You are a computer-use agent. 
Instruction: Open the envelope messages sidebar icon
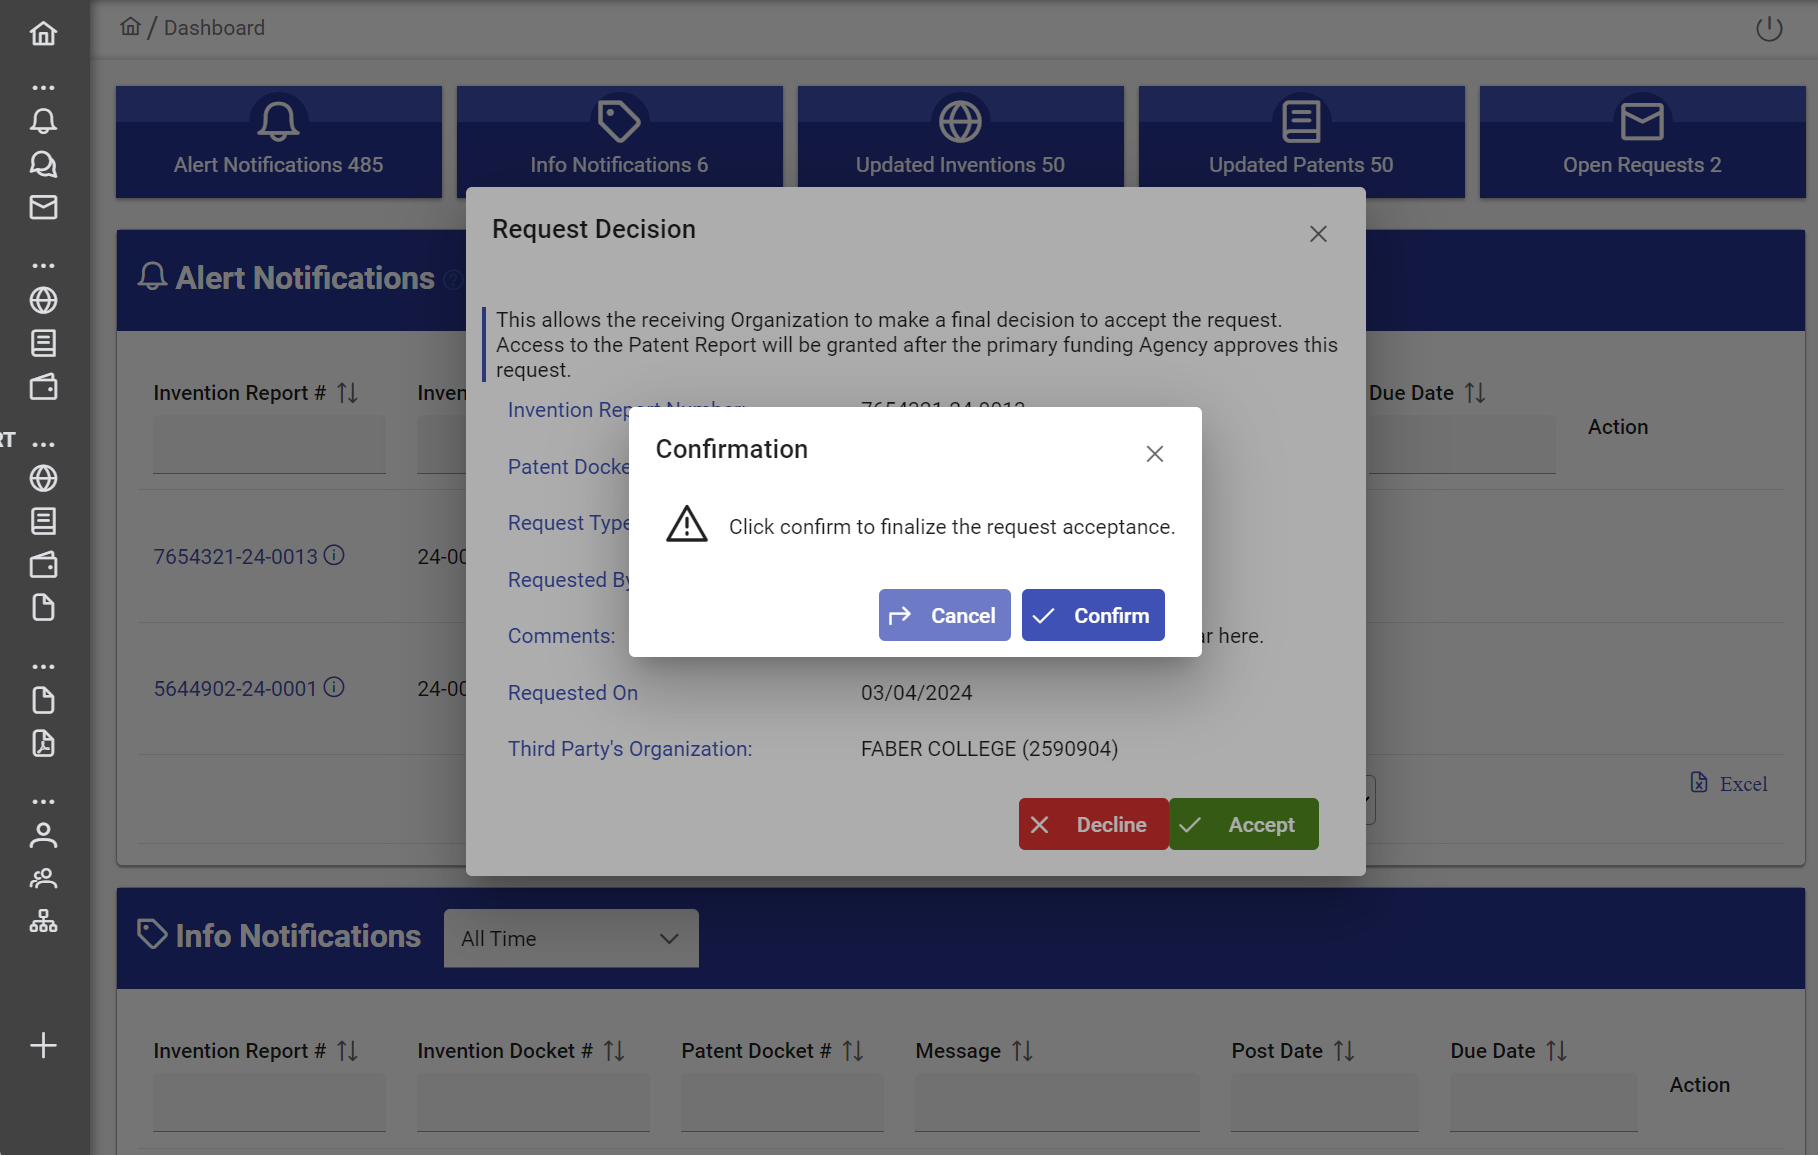click(x=43, y=207)
